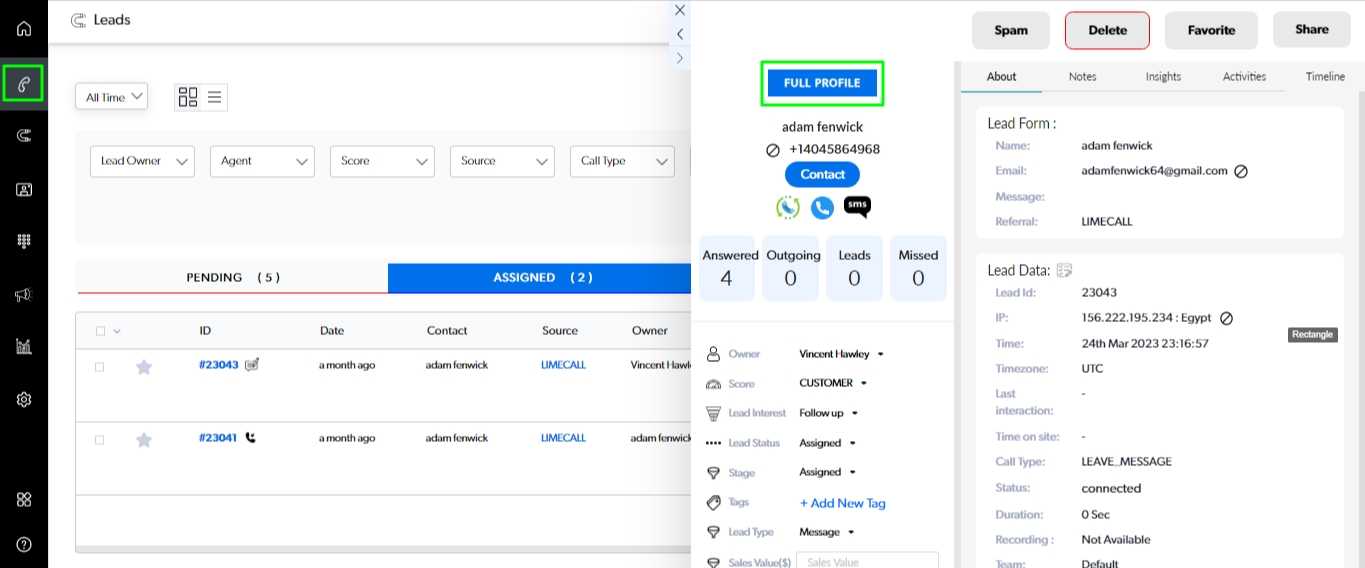
Task: Open the Score CUSTOMER dropdown
Action: click(x=833, y=383)
